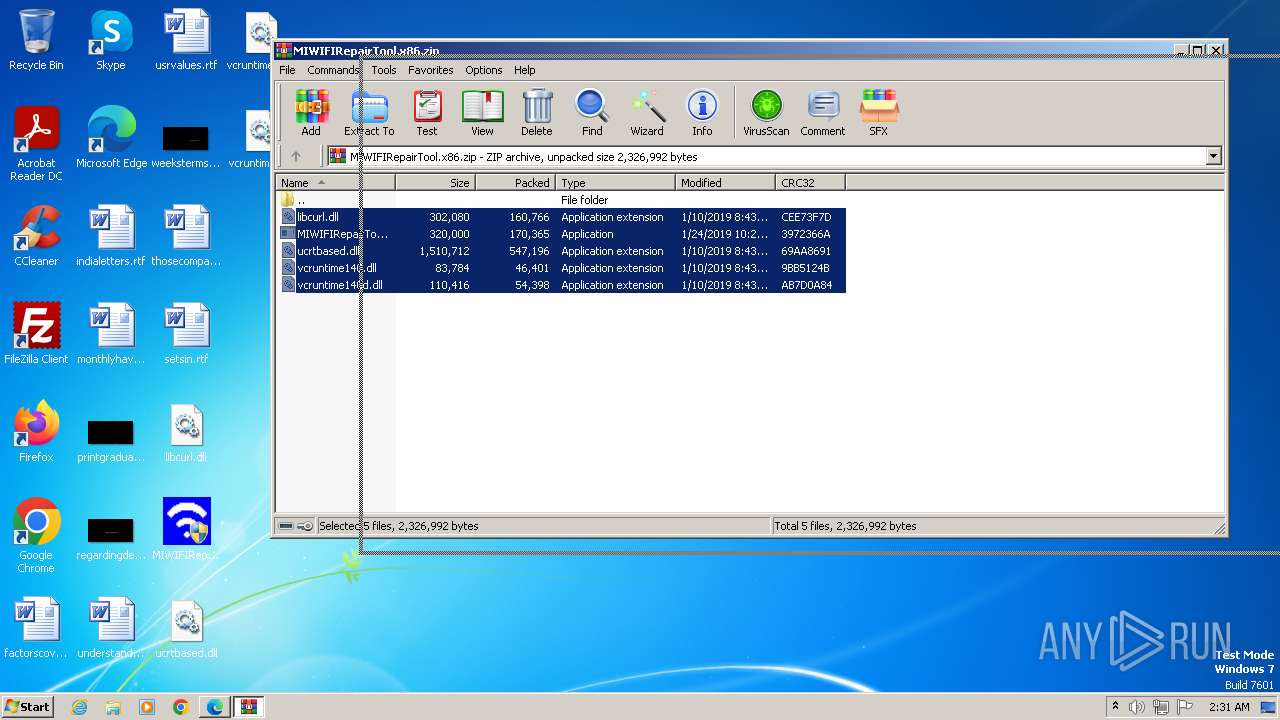This screenshot has height=720, width=1280.
Task: Select the libcurl.dll row in archive
Action: pos(561,217)
